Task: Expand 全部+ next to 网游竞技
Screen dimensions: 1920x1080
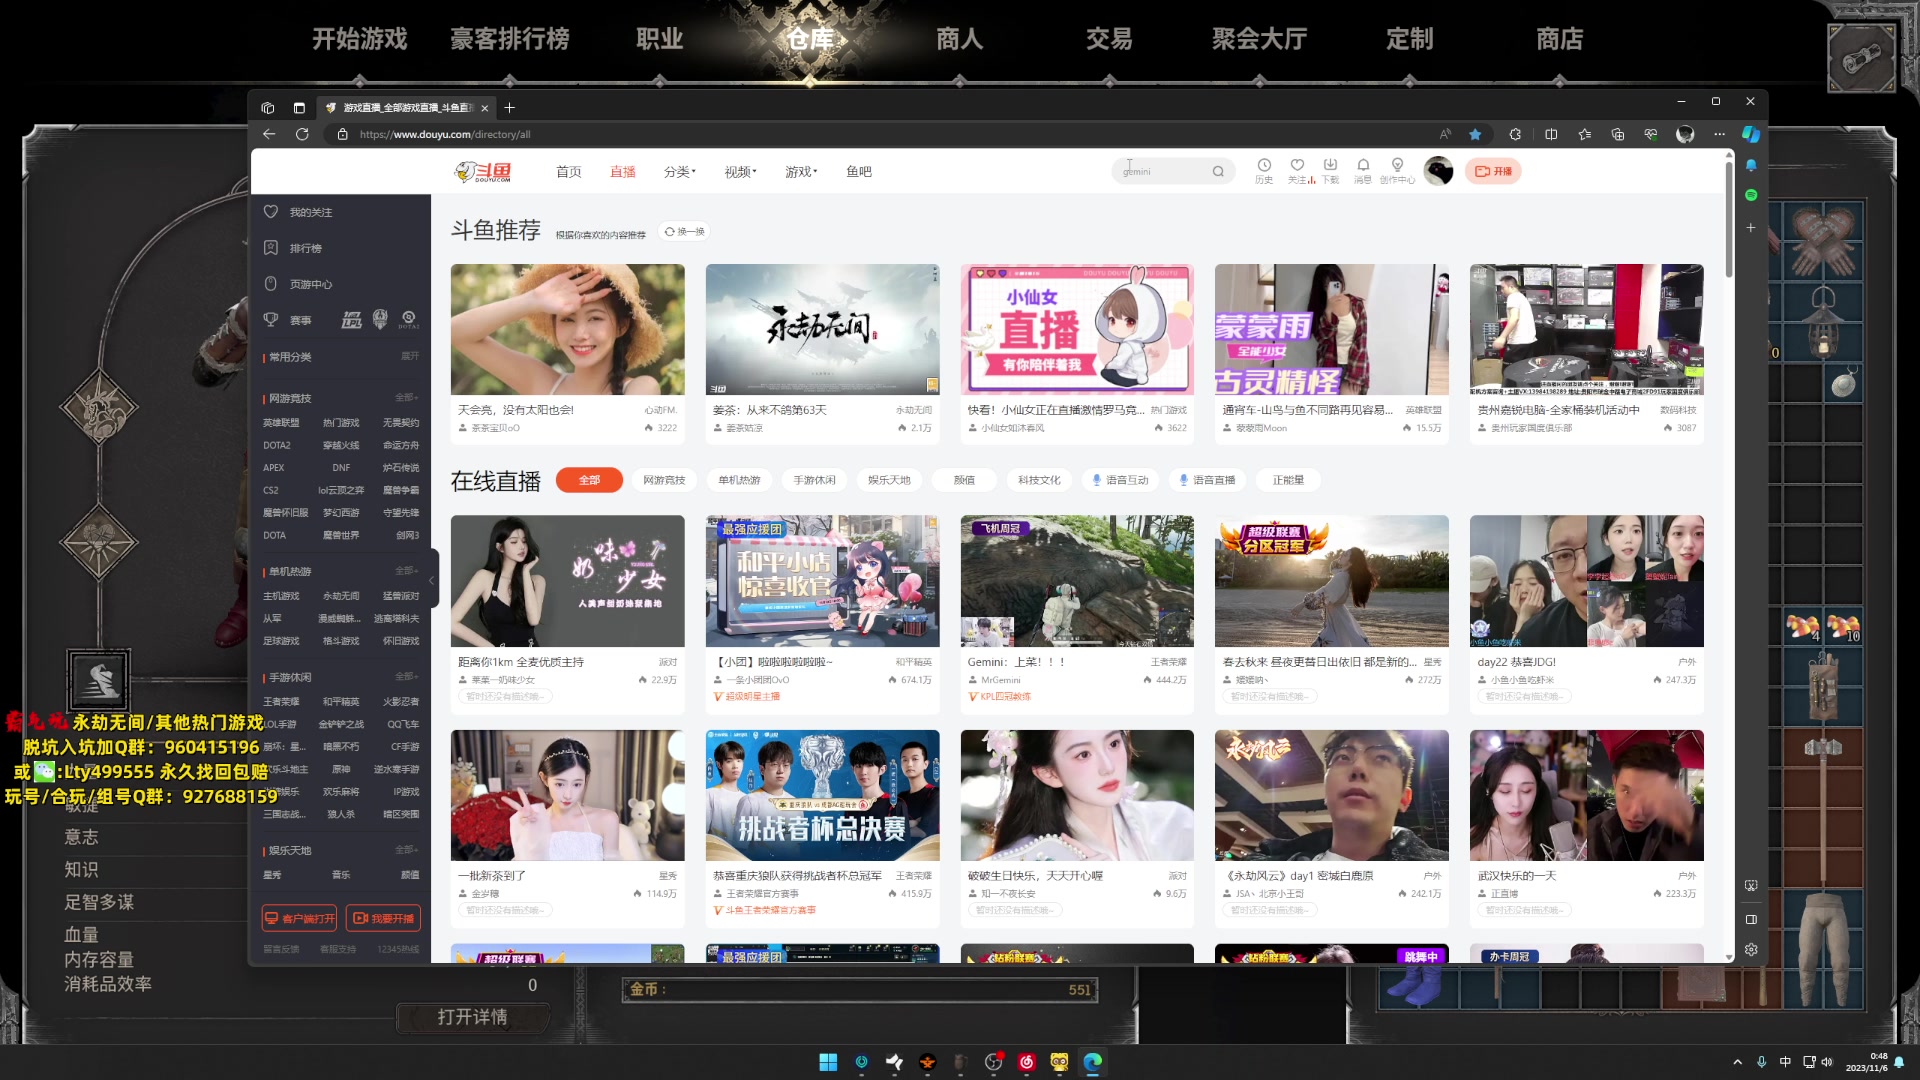Action: [406, 398]
